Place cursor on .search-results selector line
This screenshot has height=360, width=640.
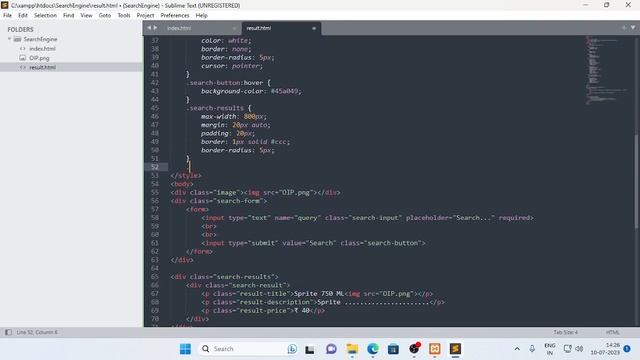pyautogui.click(x=219, y=108)
